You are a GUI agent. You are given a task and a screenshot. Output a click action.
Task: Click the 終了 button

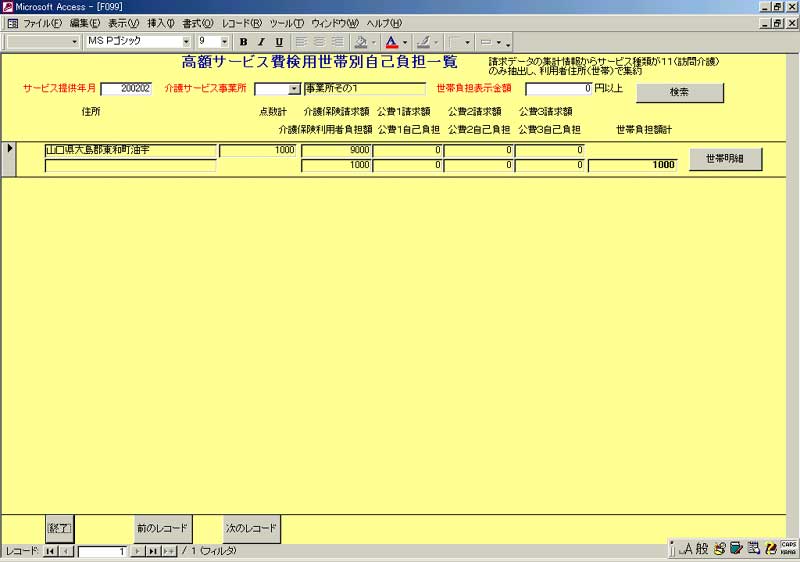tap(59, 528)
